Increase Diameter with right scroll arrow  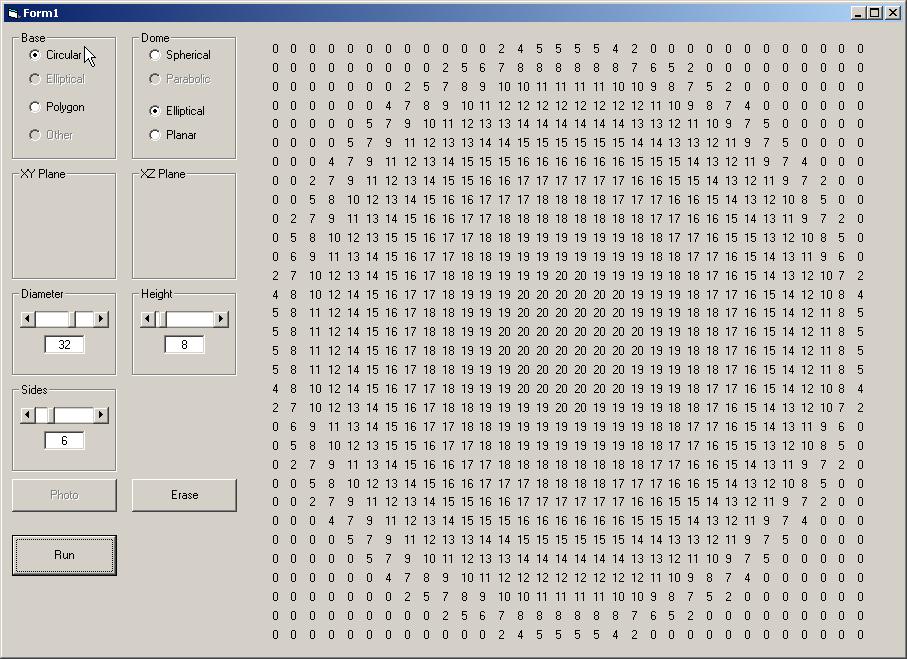101,319
